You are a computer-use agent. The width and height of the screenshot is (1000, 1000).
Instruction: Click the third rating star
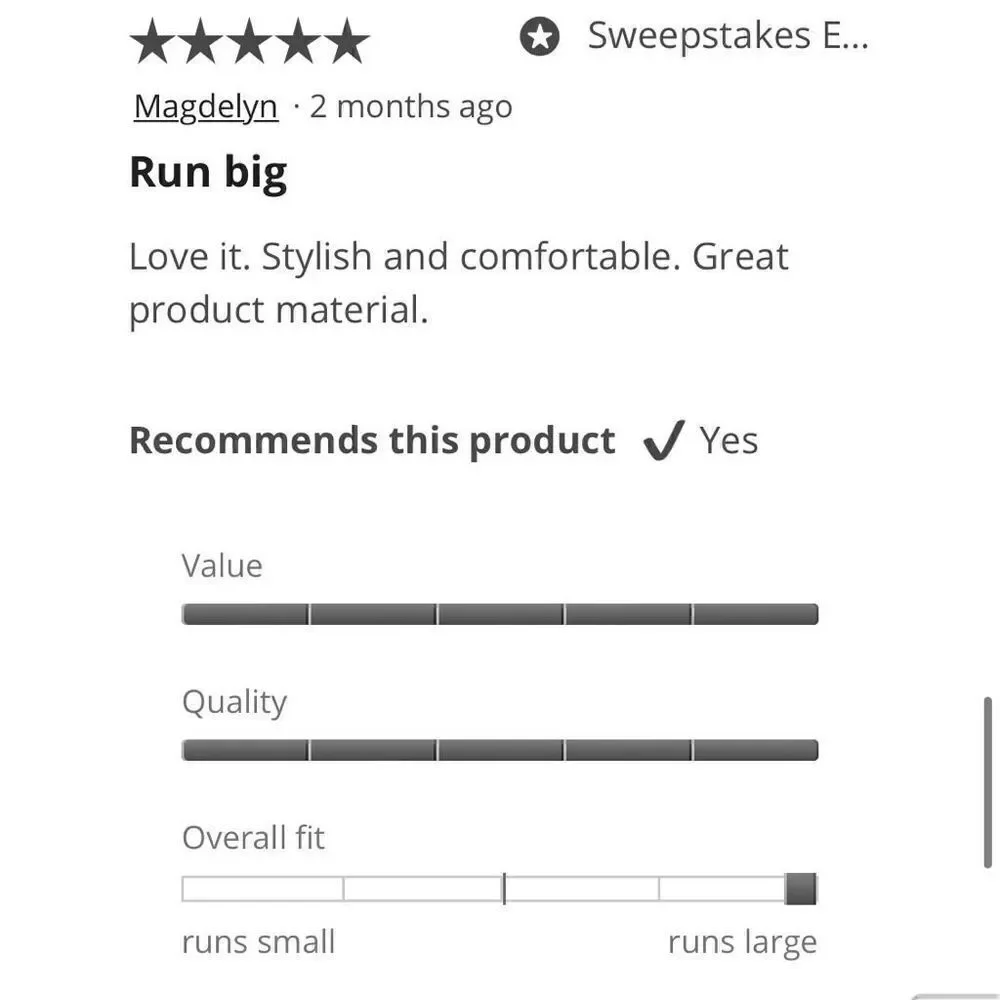(x=249, y=41)
